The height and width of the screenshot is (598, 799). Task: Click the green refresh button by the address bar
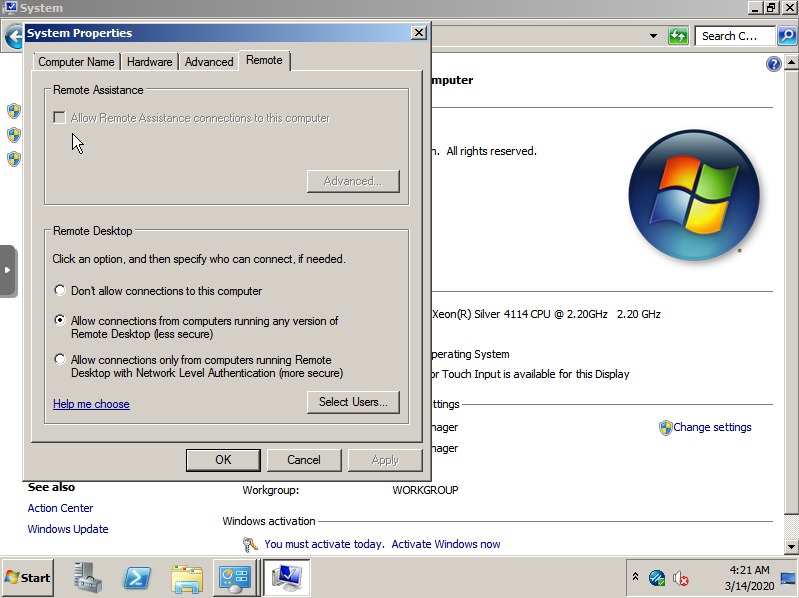pos(678,36)
